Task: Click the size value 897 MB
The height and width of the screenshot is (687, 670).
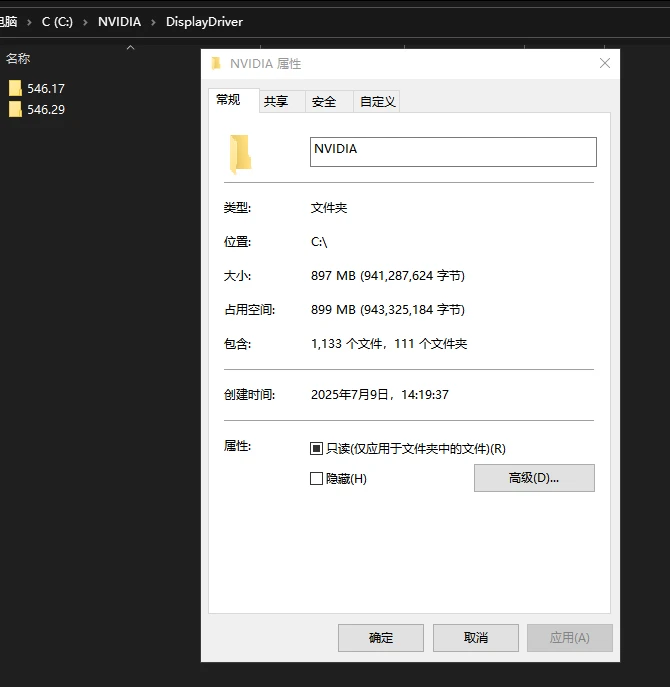Action: [x=388, y=276]
